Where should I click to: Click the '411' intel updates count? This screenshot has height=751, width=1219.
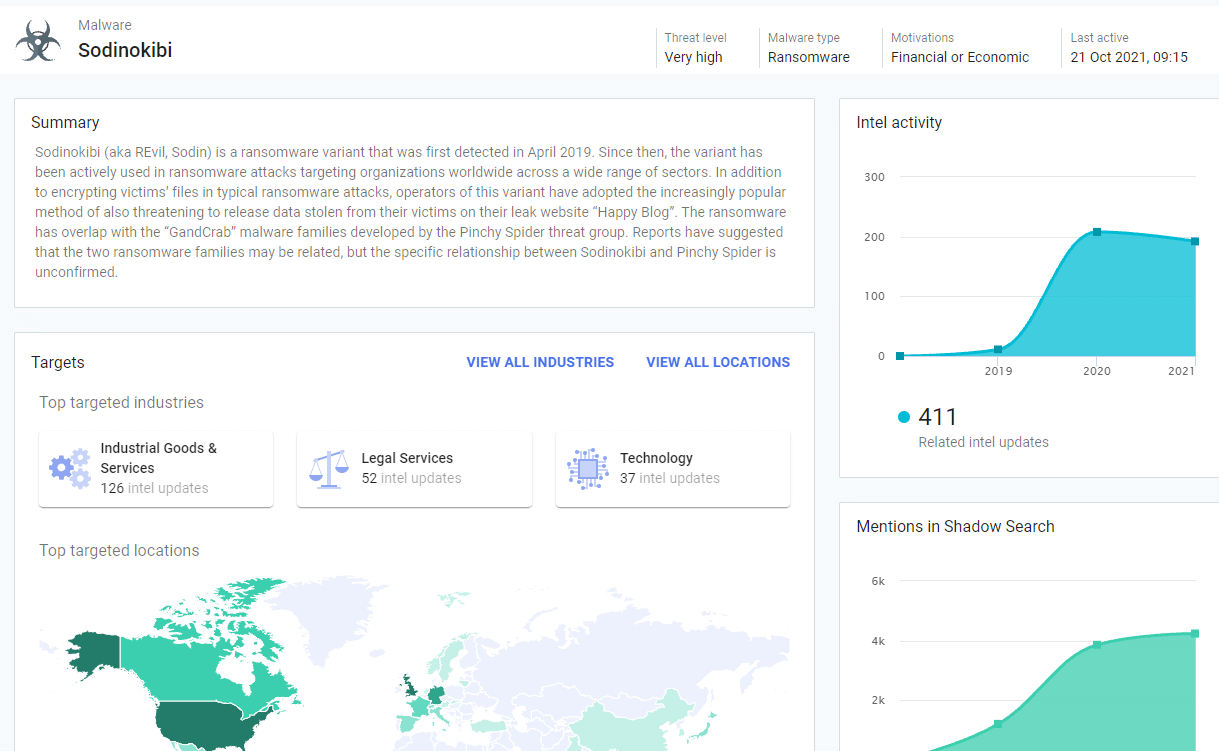[938, 417]
